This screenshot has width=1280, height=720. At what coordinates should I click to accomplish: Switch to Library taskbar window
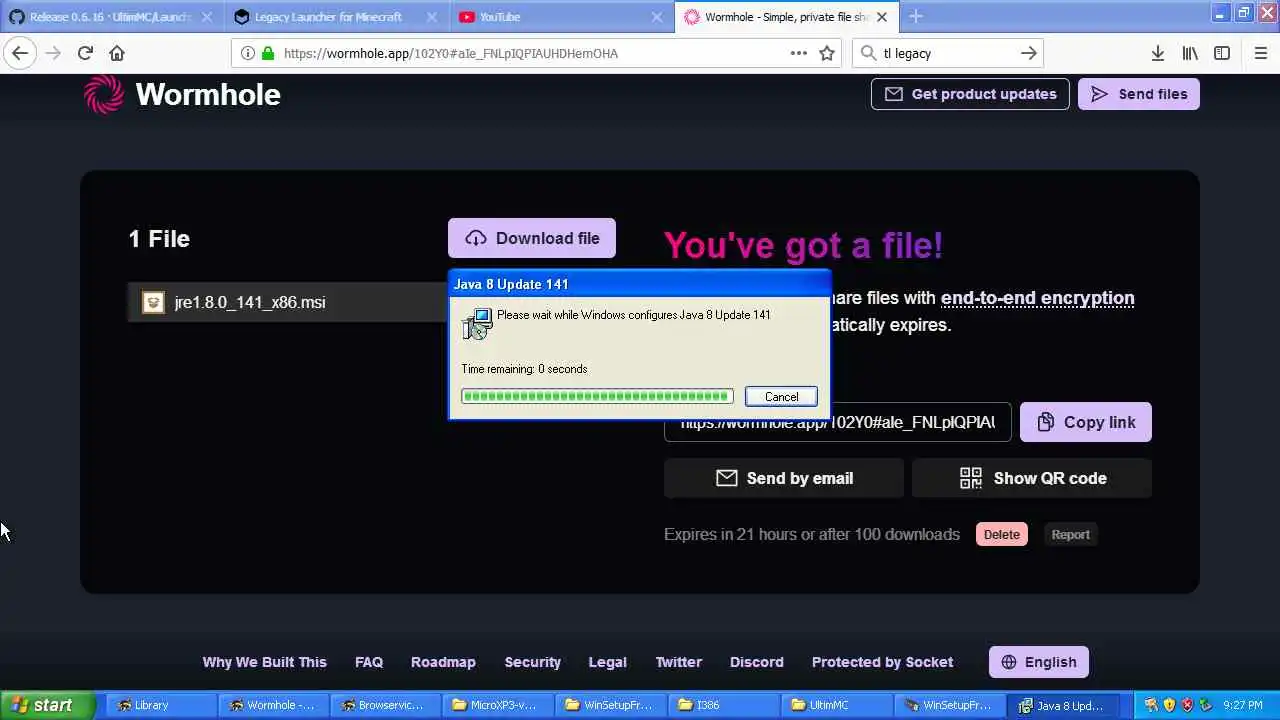point(159,705)
